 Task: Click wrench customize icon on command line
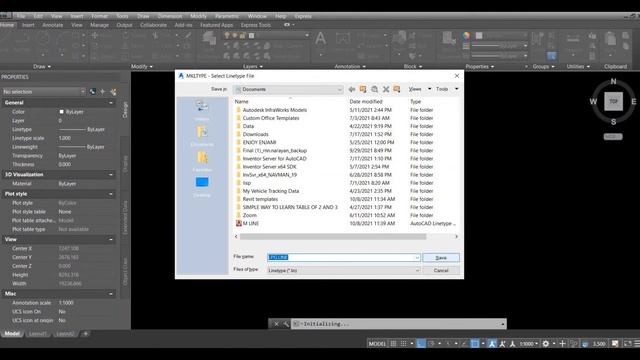point(286,324)
